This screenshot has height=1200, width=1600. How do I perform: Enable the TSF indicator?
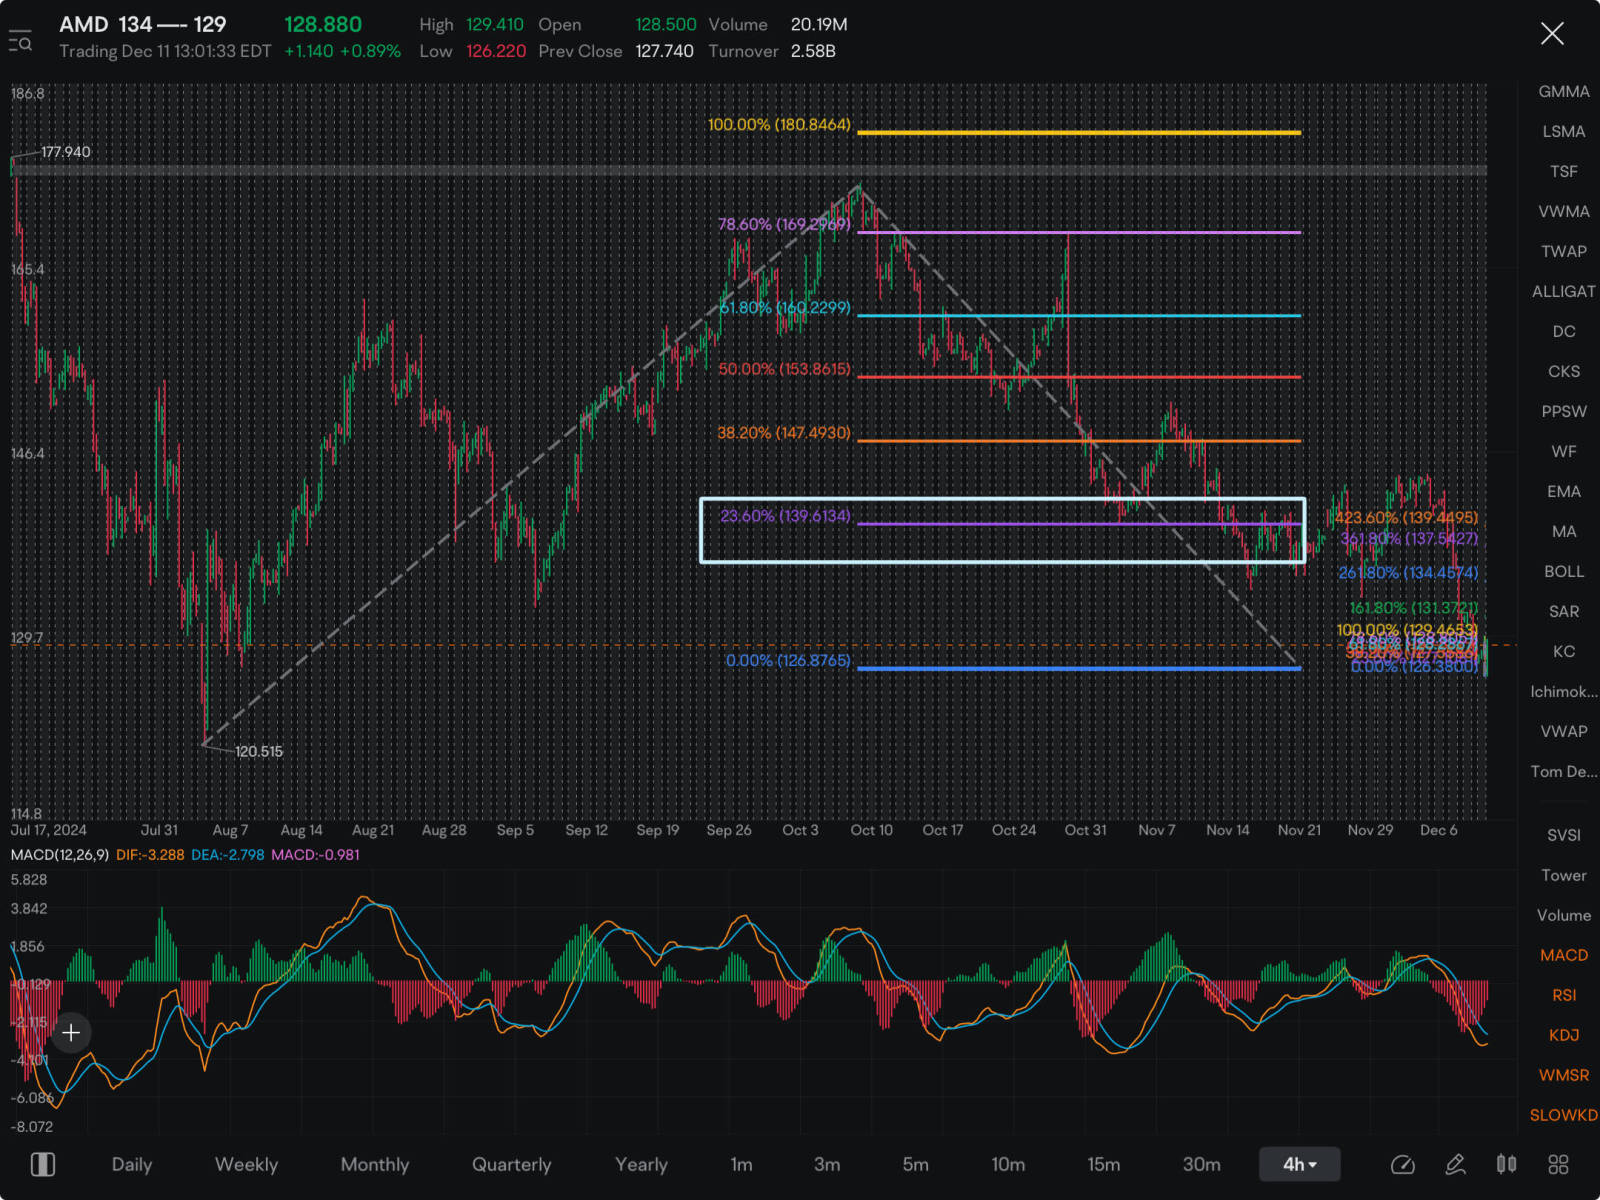(x=1564, y=171)
